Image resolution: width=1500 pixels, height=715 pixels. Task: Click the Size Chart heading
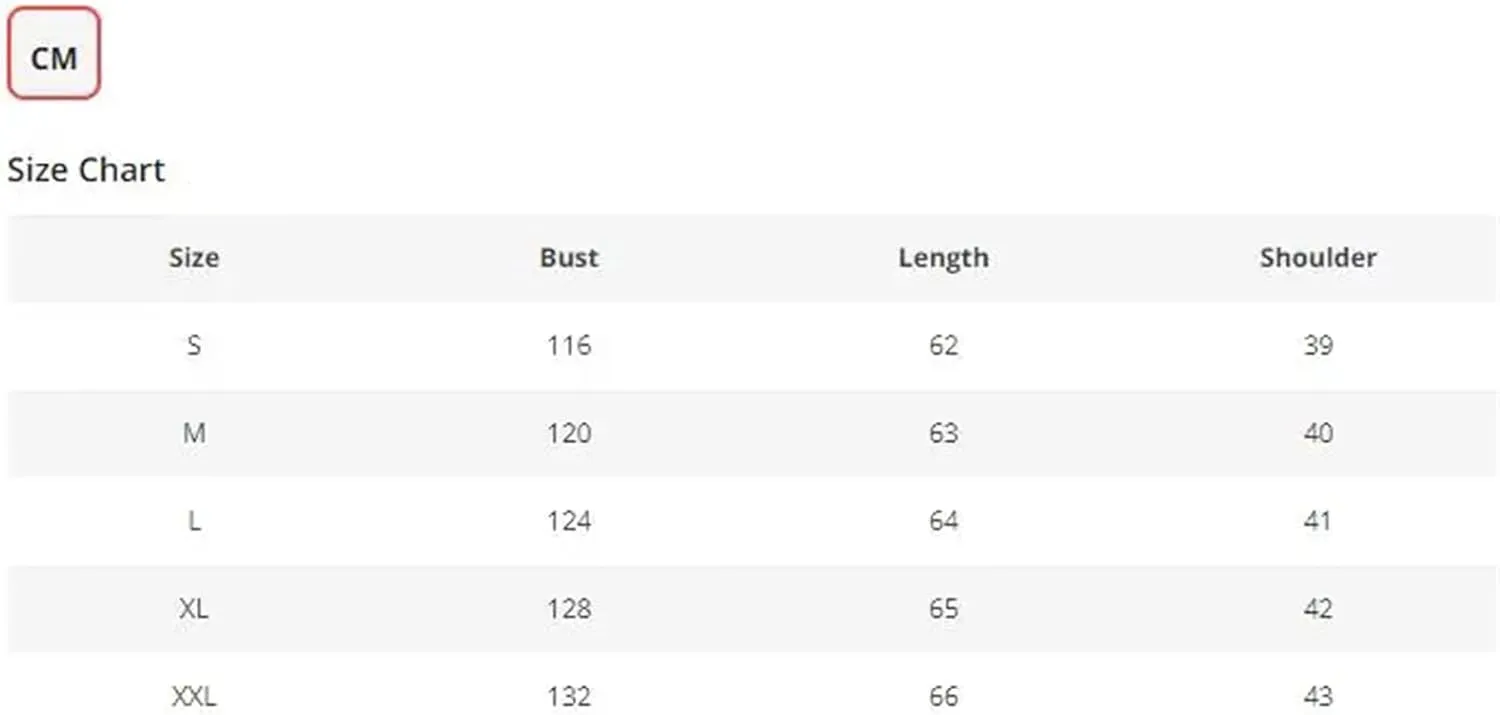[86, 170]
